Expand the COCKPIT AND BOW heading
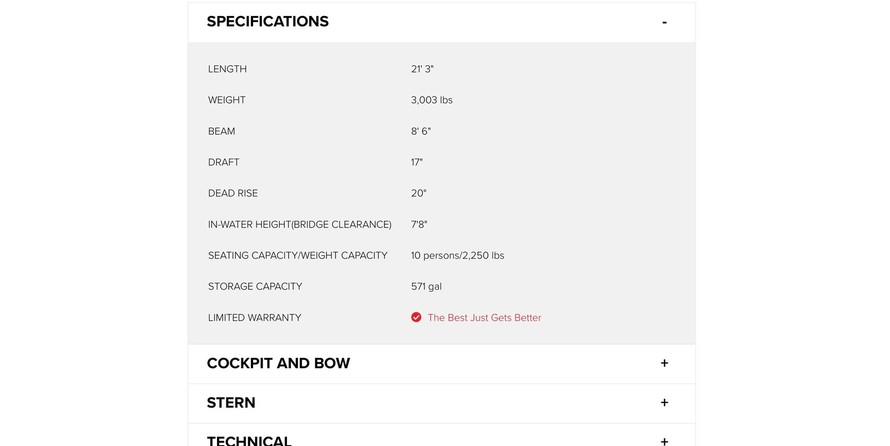 pyautogui.click(x=278, y=363)
